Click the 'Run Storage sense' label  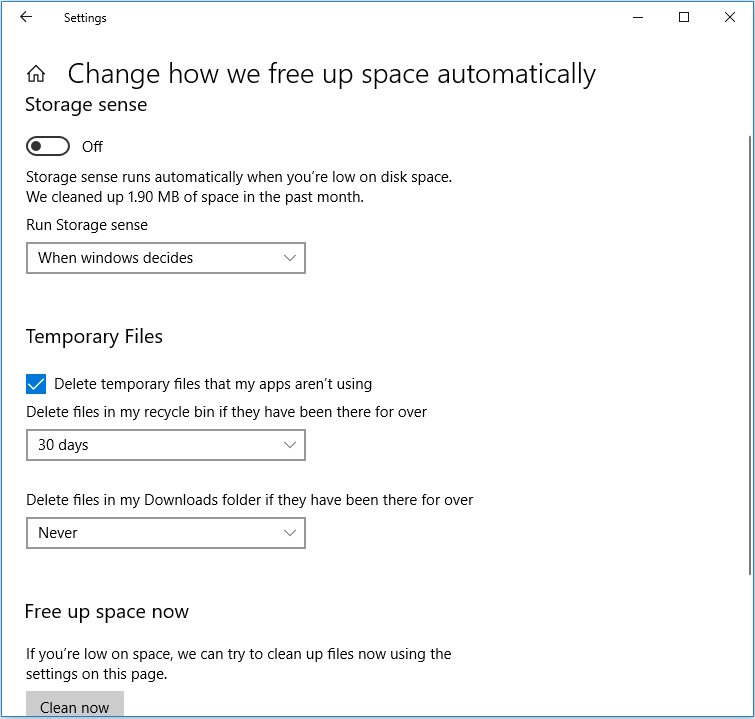(x=87, y=225)
